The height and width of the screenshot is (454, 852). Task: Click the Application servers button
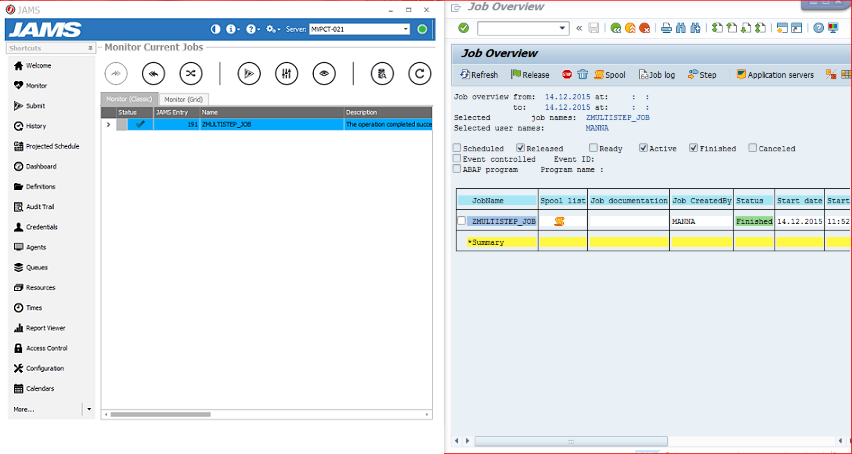pyautogui.click(x=775, y=74)
